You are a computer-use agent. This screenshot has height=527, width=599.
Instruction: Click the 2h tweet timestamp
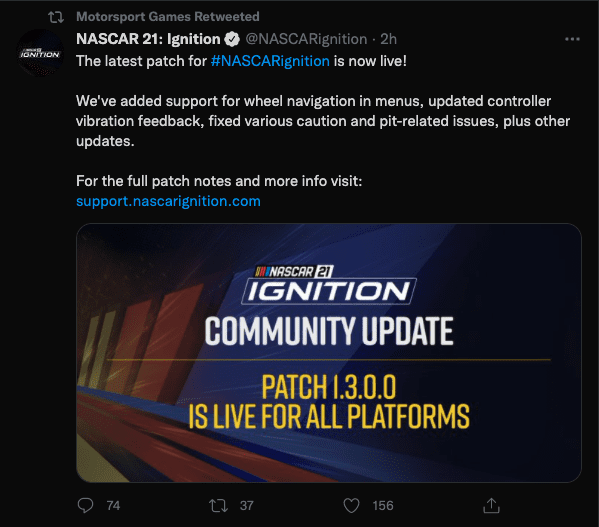[x=389, y=39]
